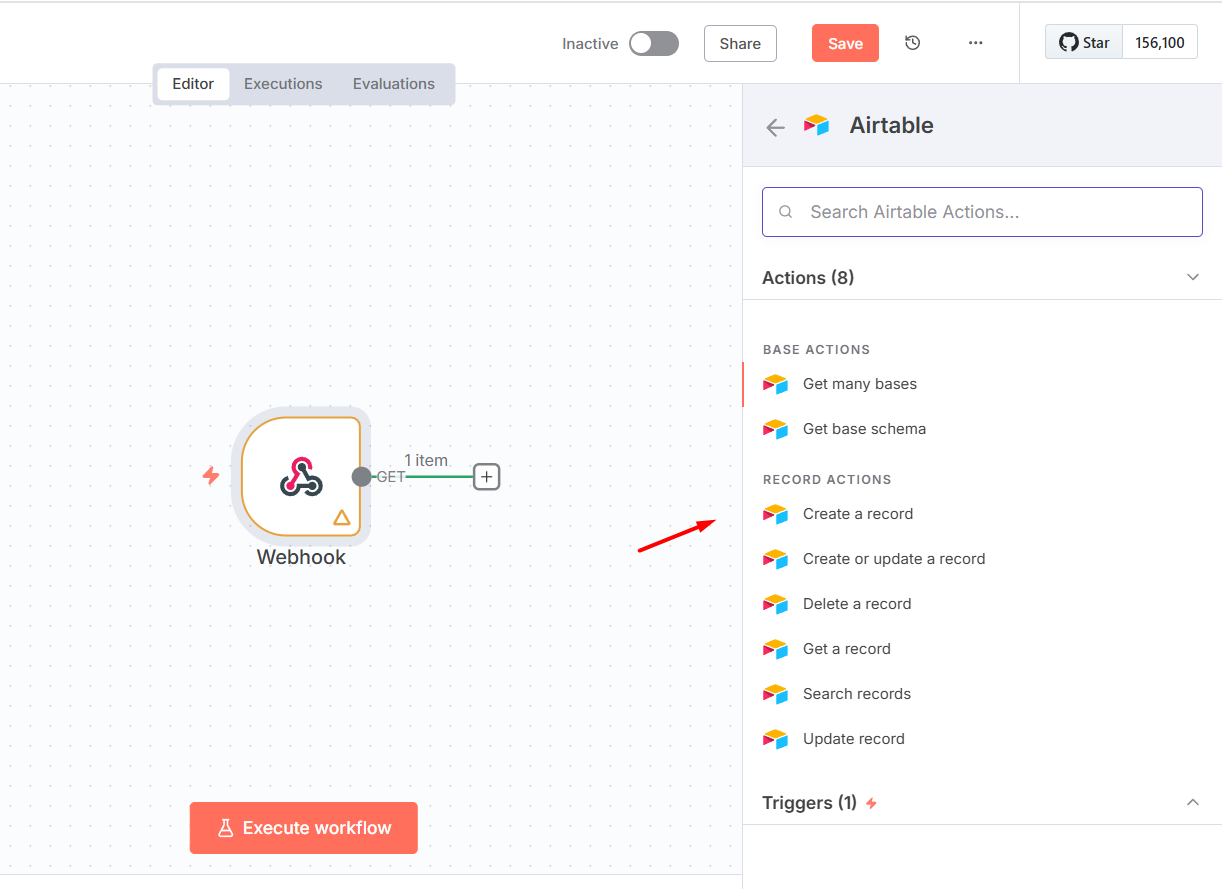Select the Create a record action
Image resolution: width=1222 pixels, height=889 pixels.
(x=857, y=513)
